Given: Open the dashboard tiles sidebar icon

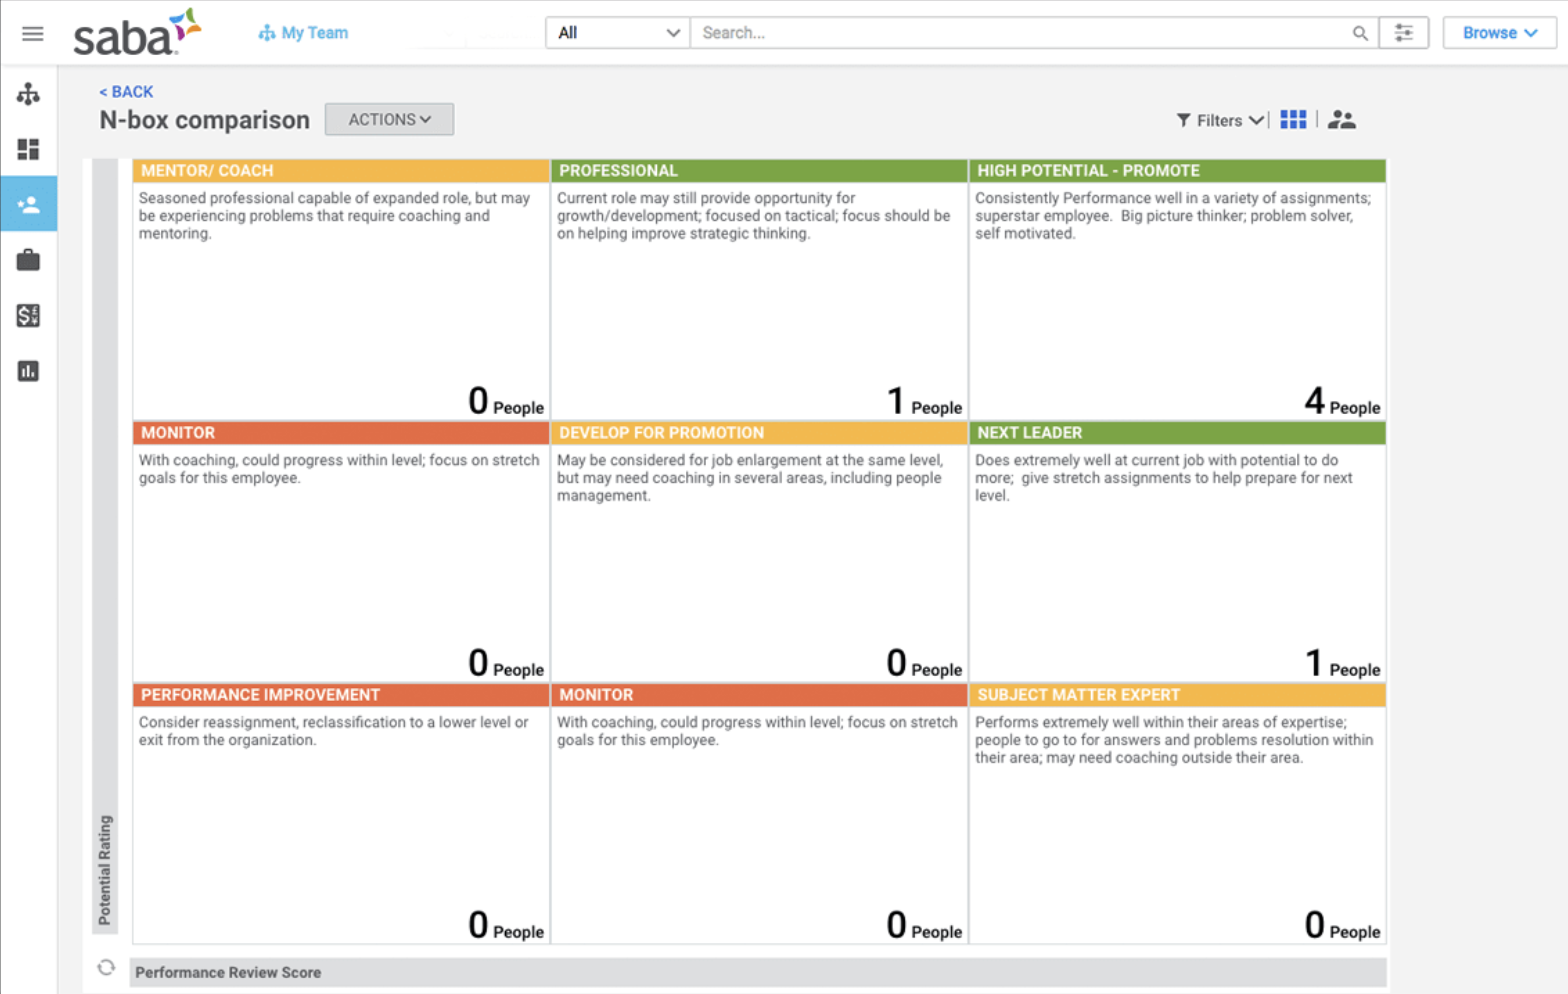Looking at the screenshot, I should tap(28, 149).
